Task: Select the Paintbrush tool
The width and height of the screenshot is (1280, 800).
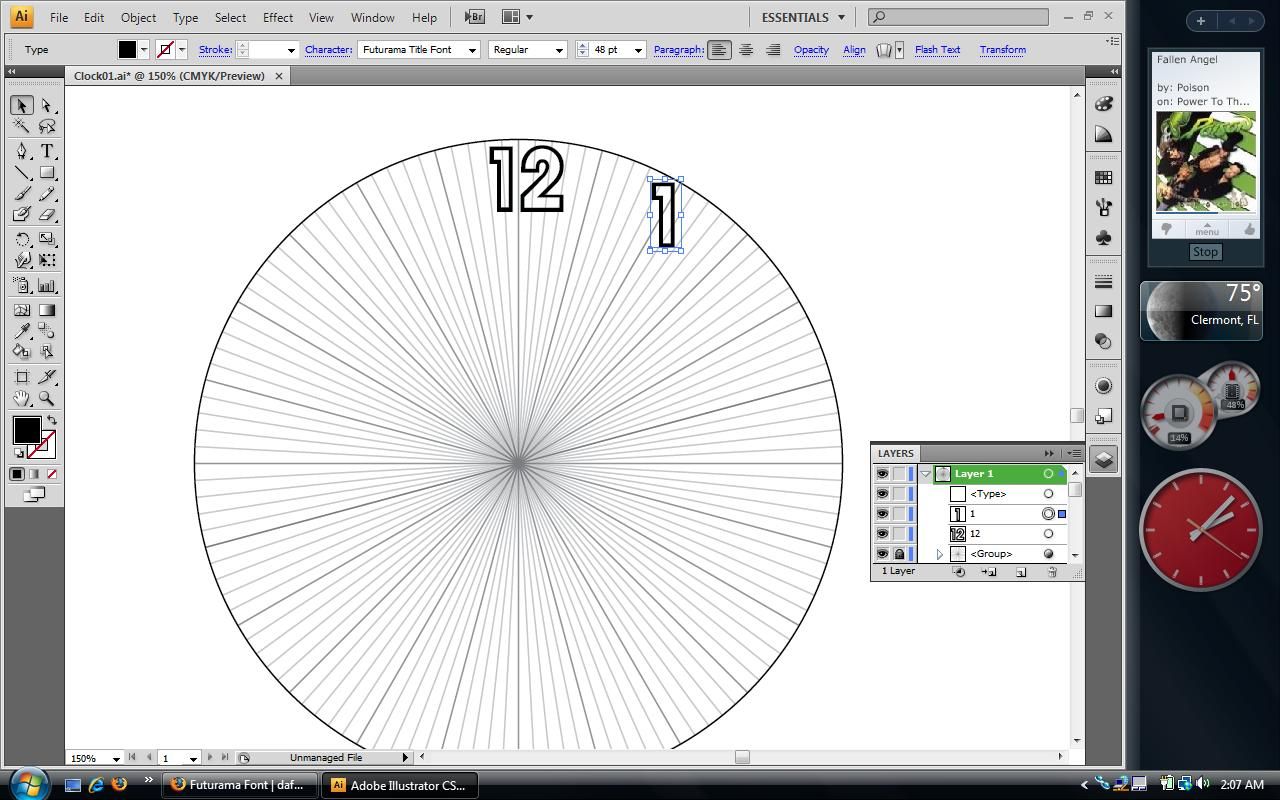Action: point(22,194)
